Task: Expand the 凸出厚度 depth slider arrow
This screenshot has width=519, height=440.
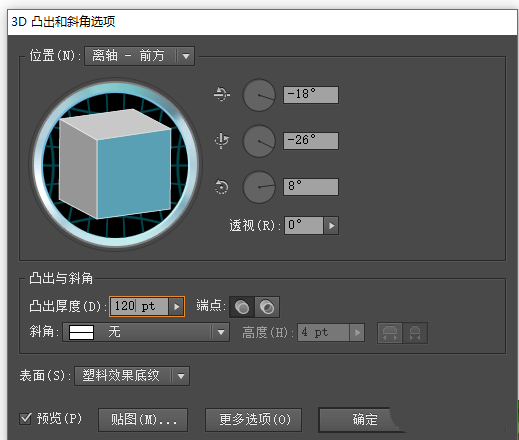Action: click(x=176, y=306)
